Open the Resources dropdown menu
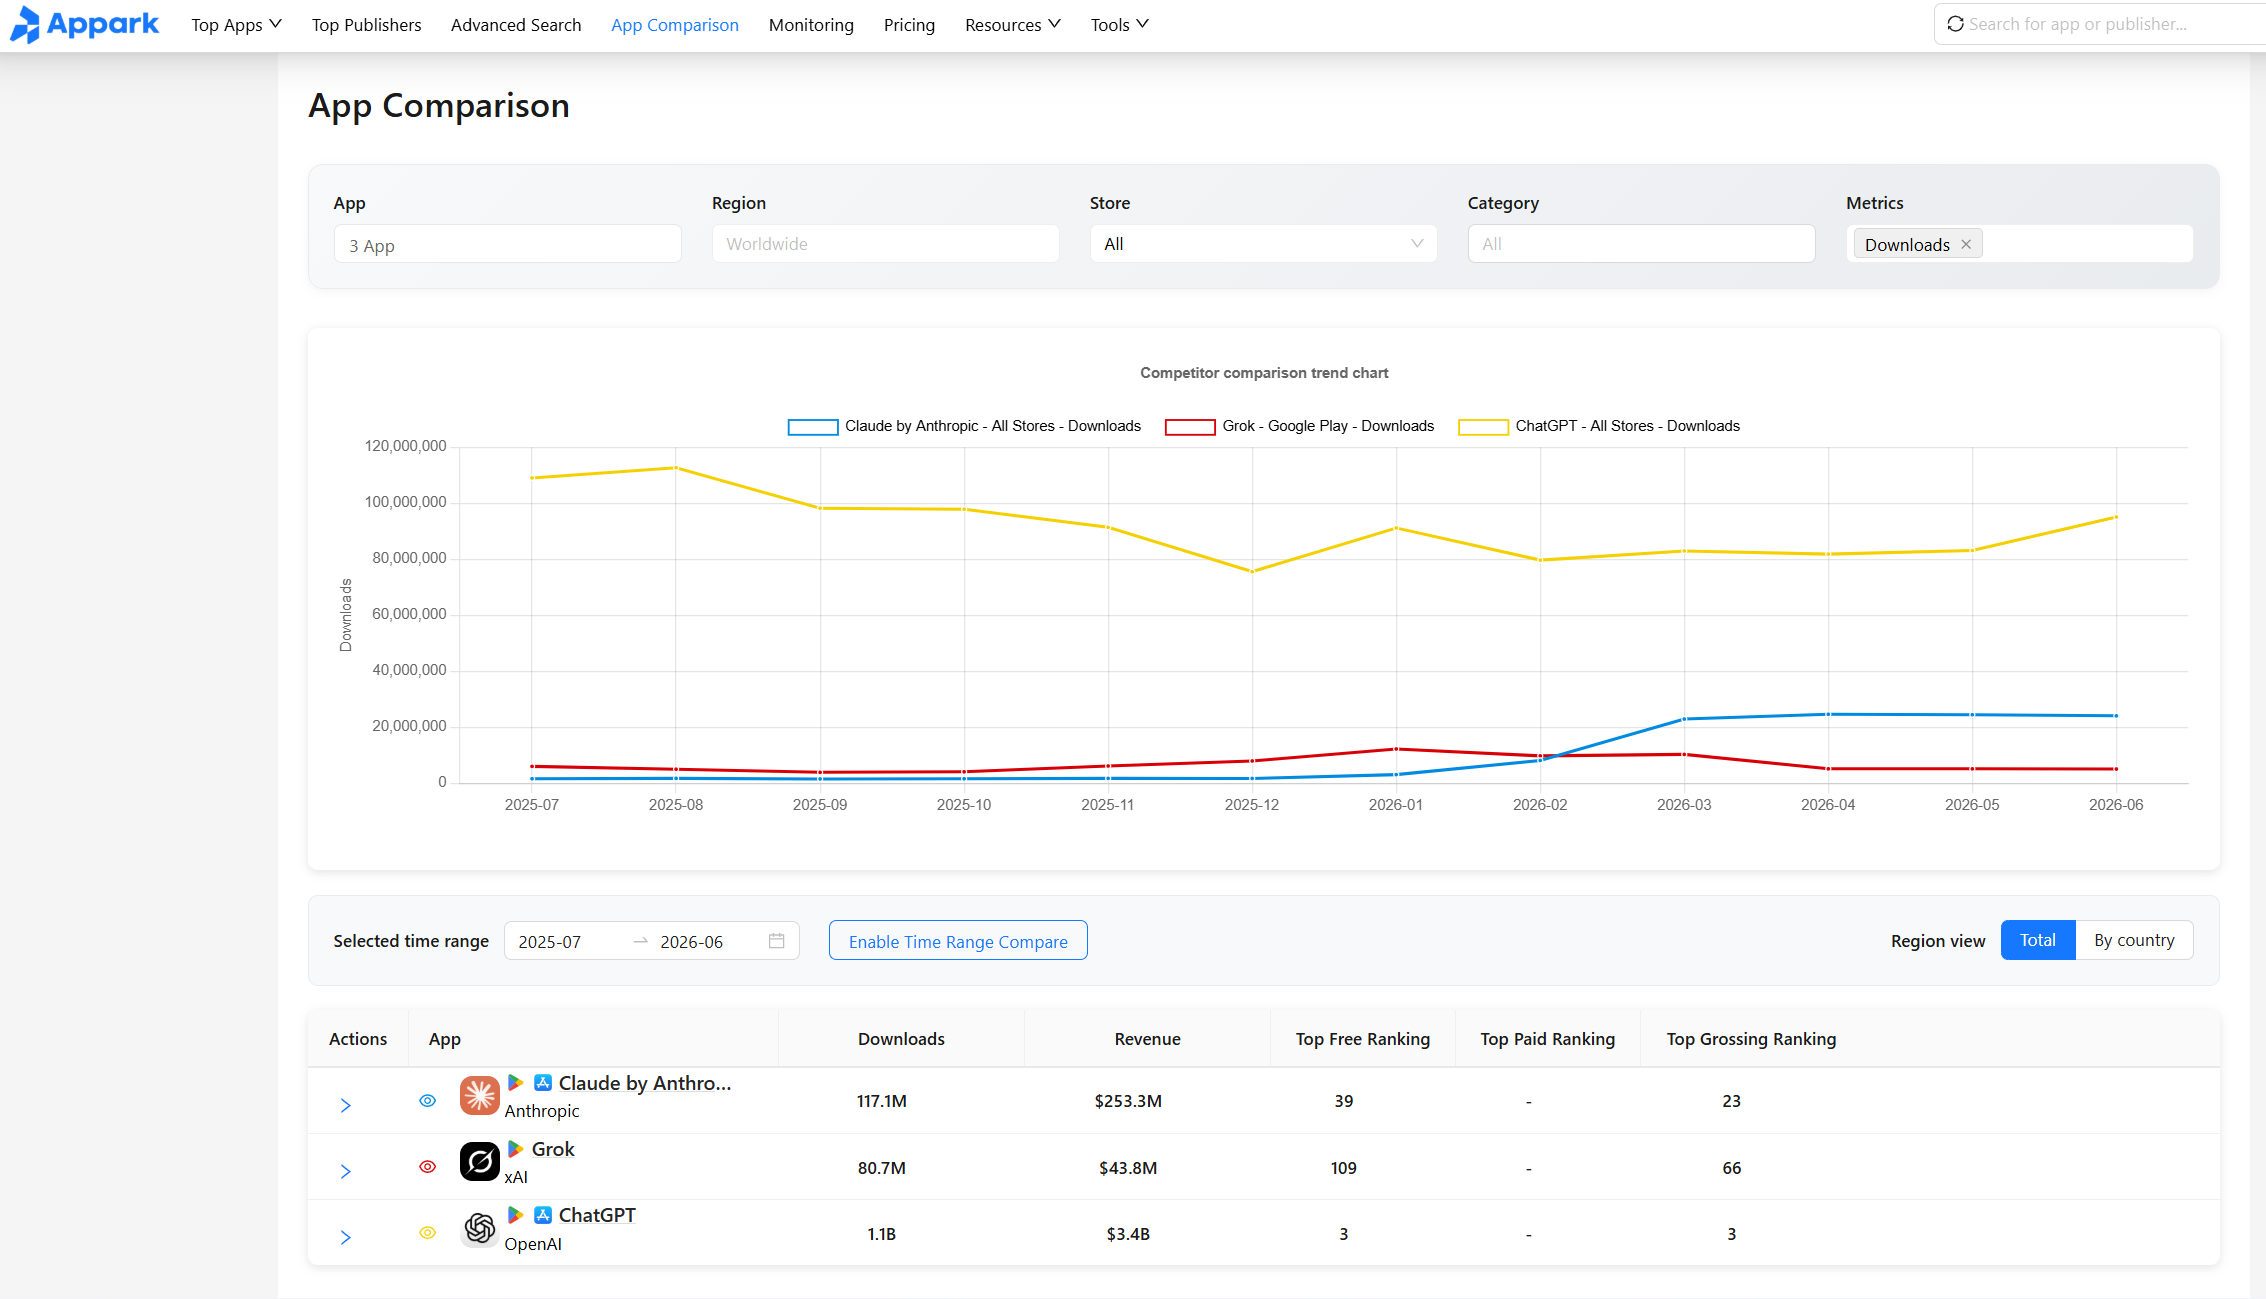2266x1299 pixels. coord(1012,25)
